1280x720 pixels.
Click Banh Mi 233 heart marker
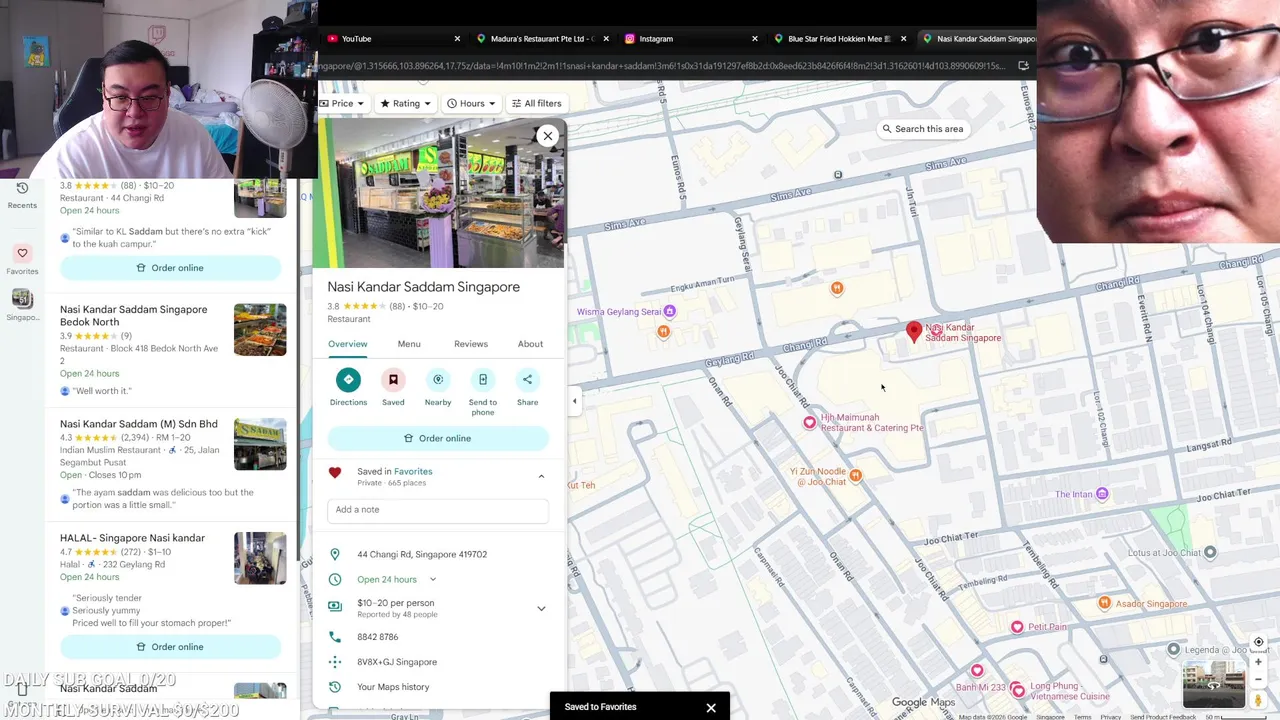point(977,670)
